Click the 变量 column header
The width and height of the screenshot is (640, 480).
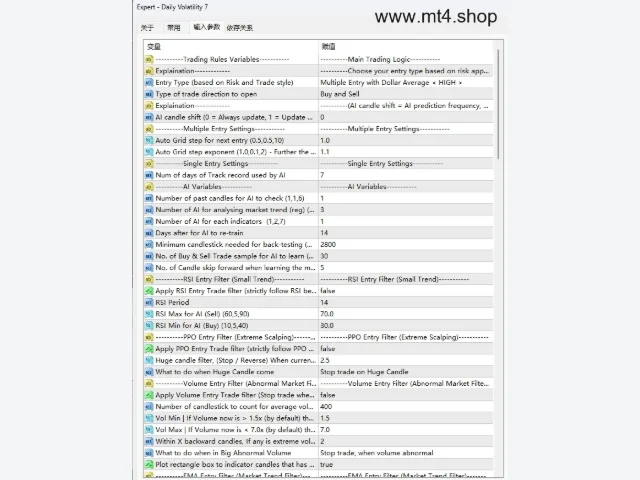click(154, 47)
